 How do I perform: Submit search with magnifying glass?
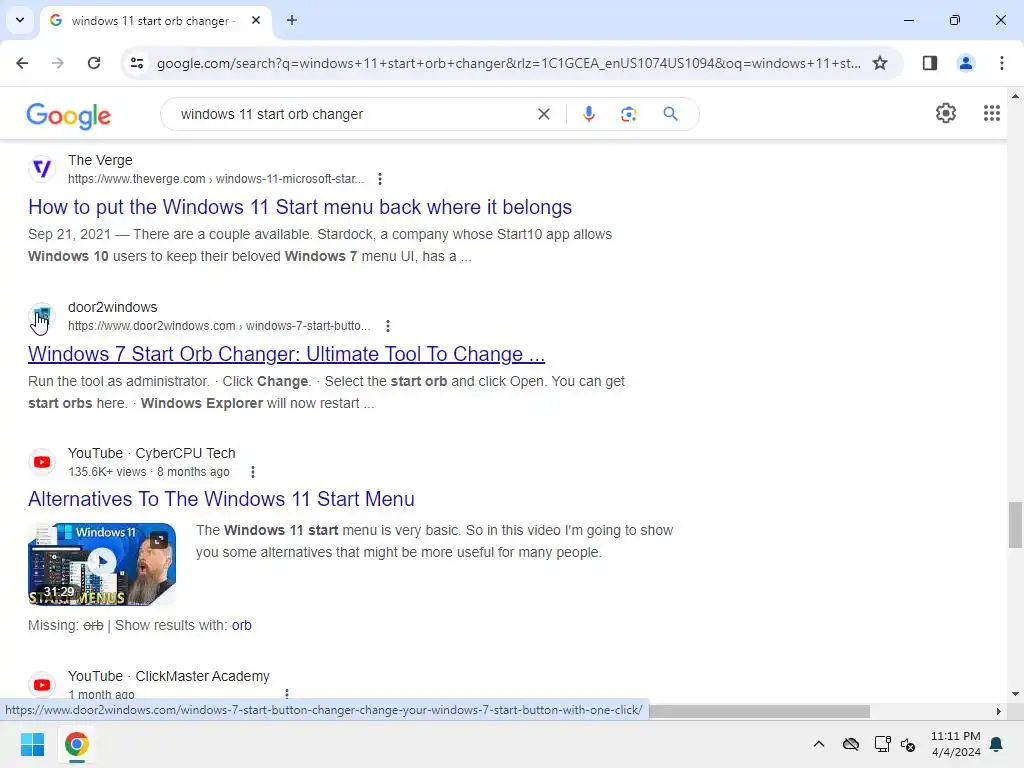click(670, 114)
